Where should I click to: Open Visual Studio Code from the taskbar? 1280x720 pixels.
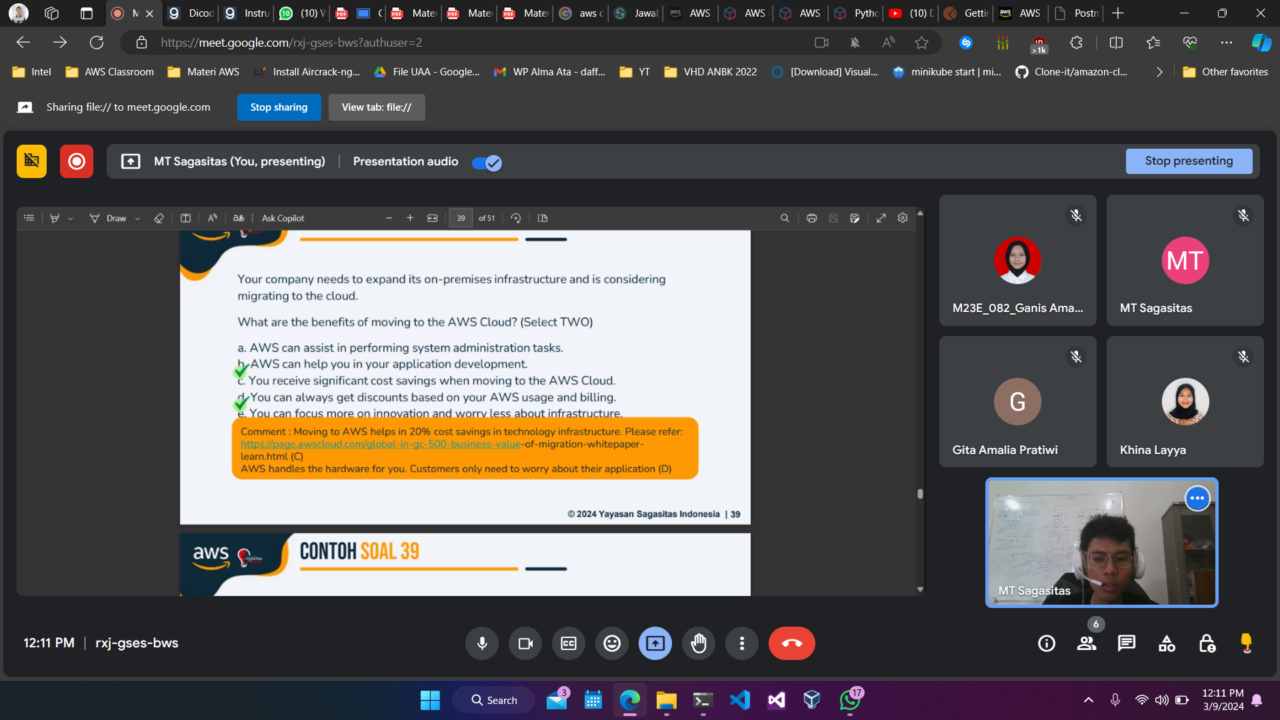click(740, 700)
